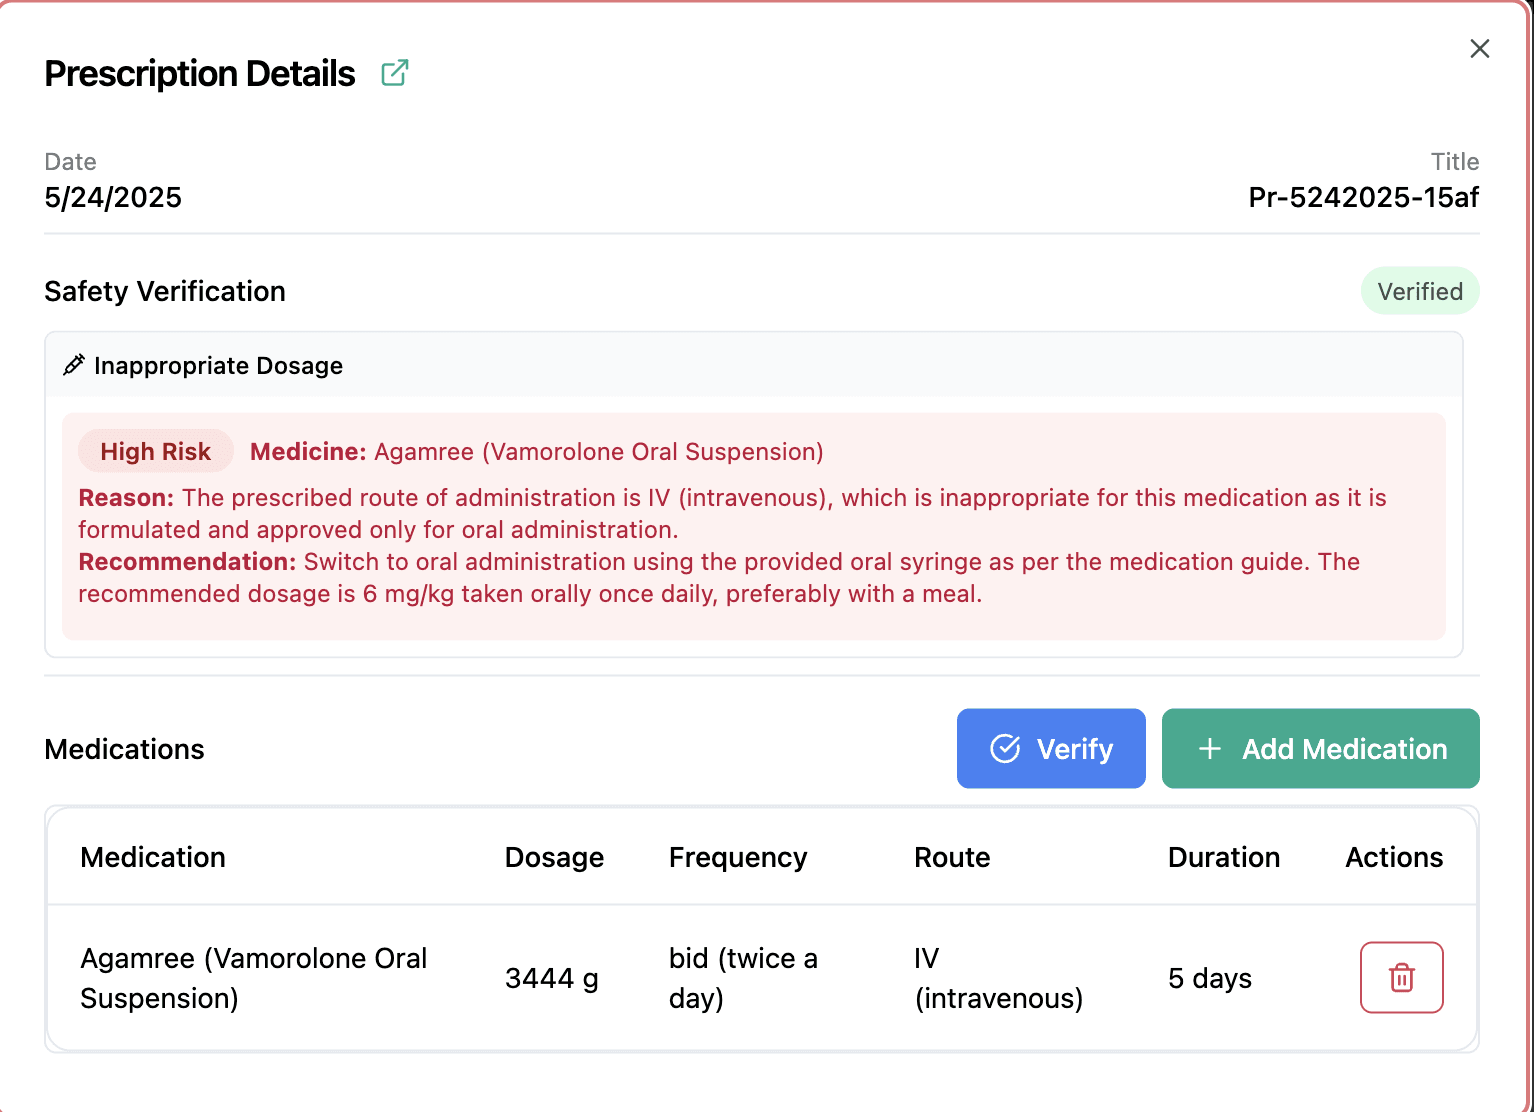This screenshot has width=1534, height=1112.
Task: Select the Inappropriate Dosage heading
Action: (x=218, y=365)
